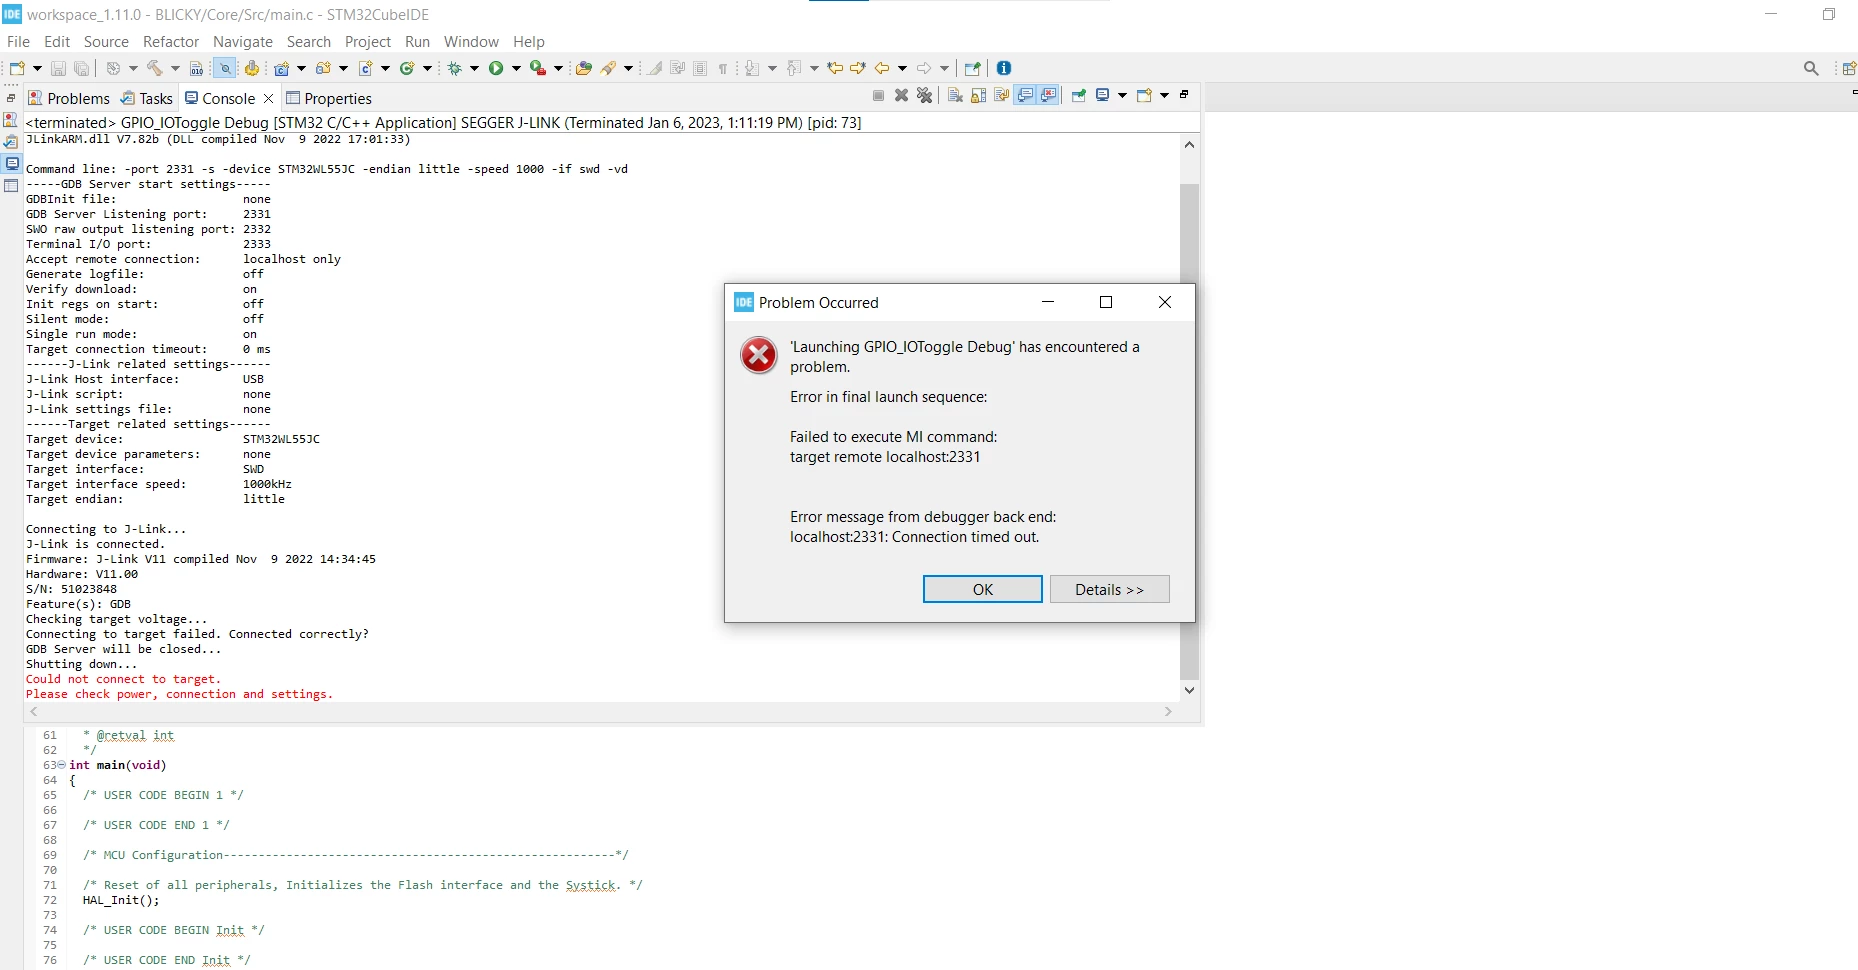Open the New file dropdown arrow

(37, 68)
